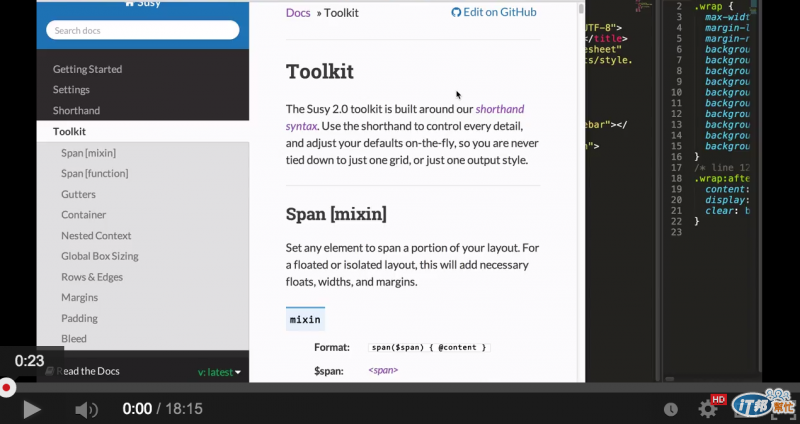800x424 pixels.
Task: Click the "Format:" label
Action: tap(332, 347)
